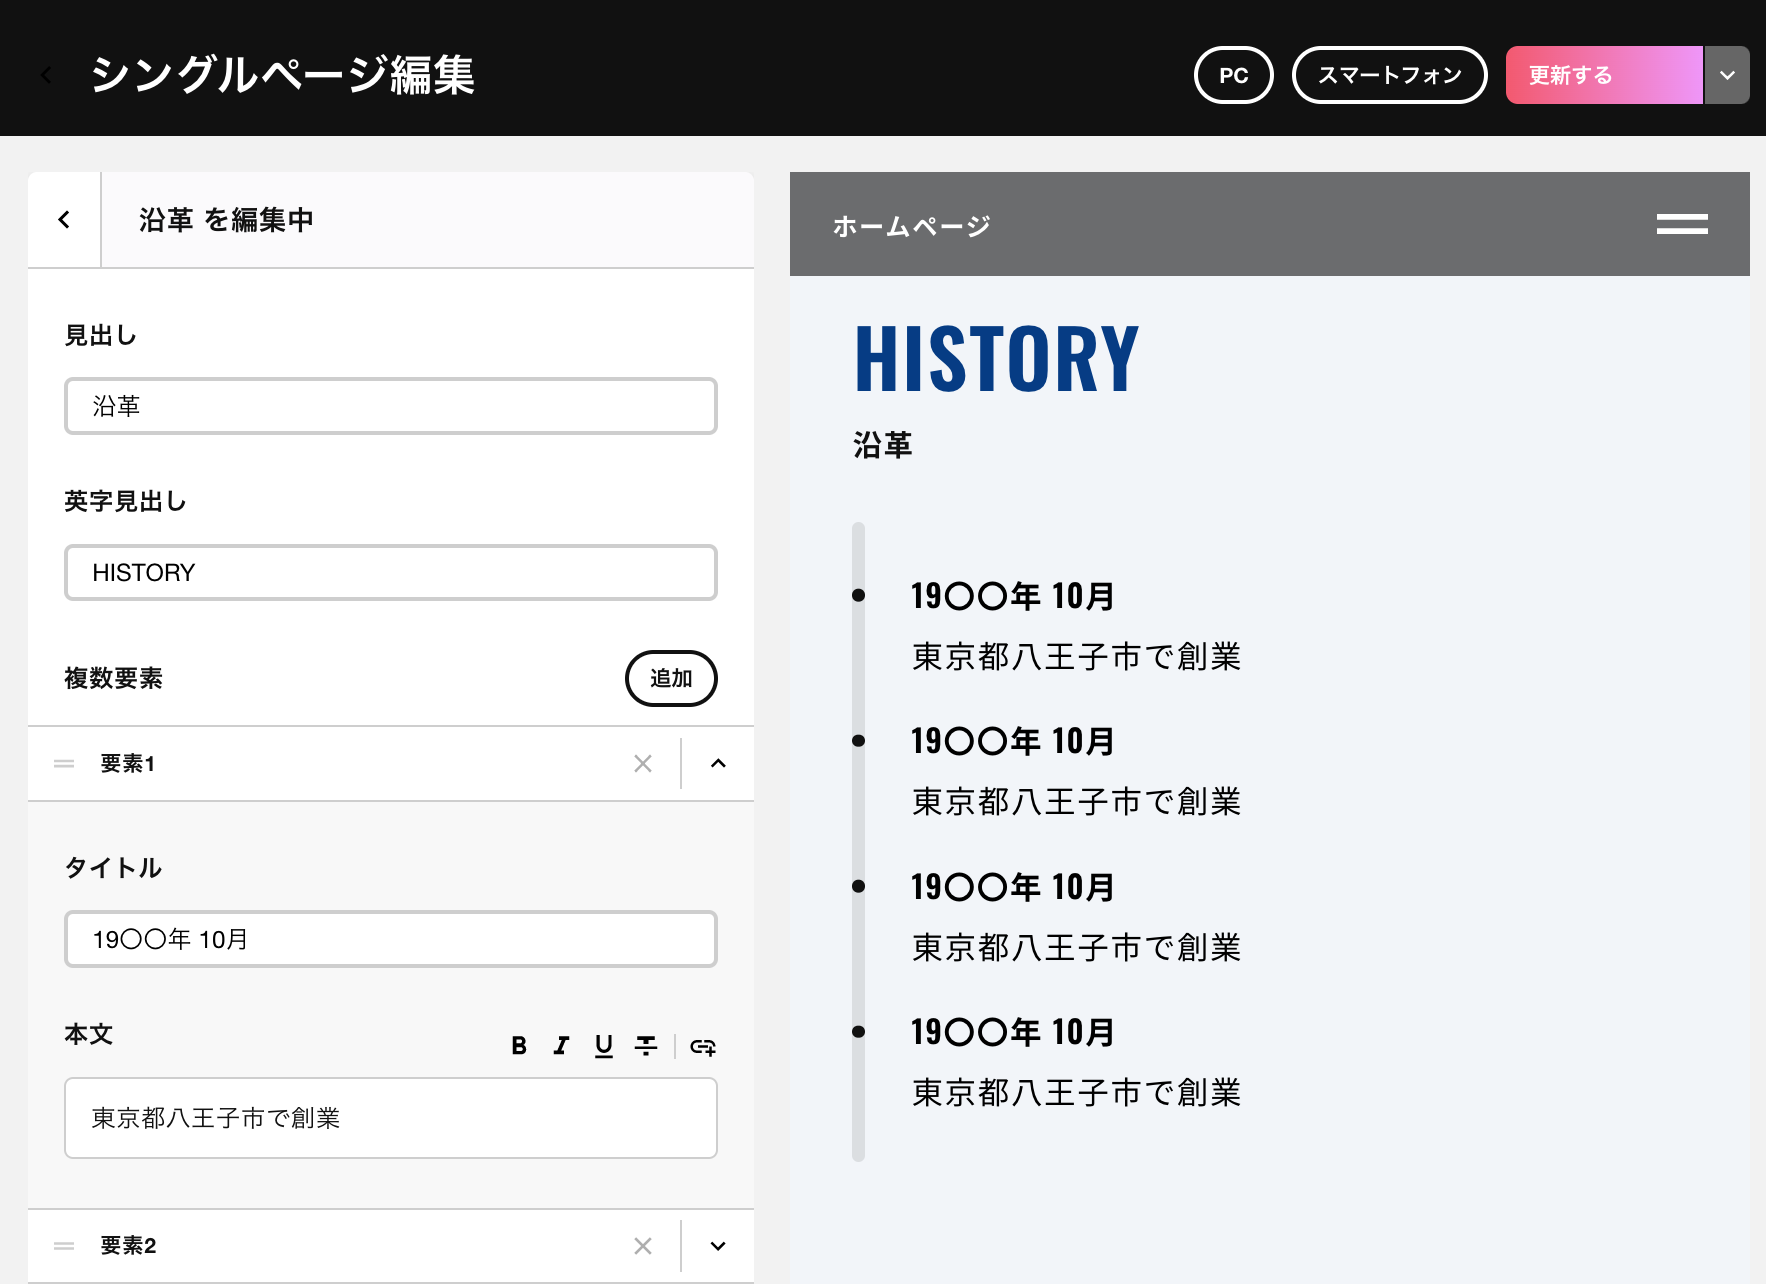
Task: Select the 要素1 row label
Action: pyautogui.click(x=128, y=764)
